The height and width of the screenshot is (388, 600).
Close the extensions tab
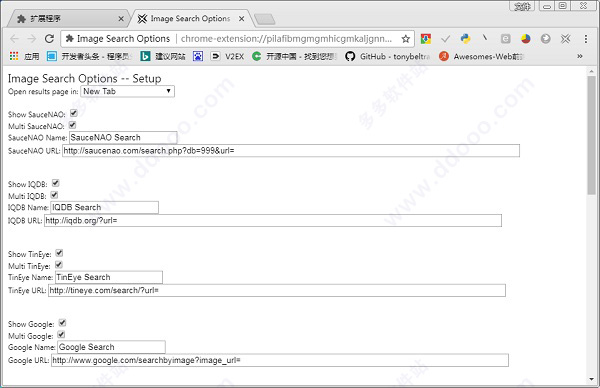point(121,19)
